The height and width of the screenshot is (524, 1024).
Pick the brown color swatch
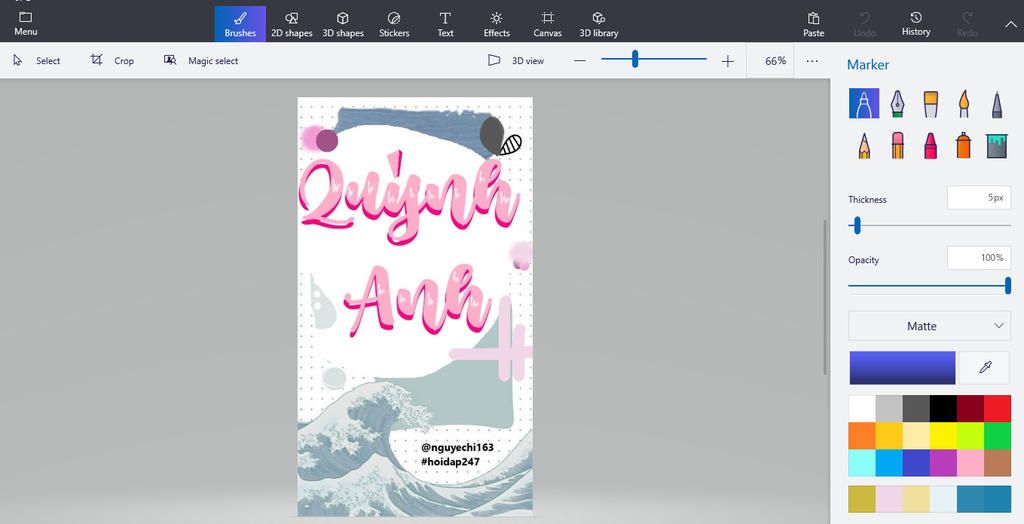tap(997, 463)
